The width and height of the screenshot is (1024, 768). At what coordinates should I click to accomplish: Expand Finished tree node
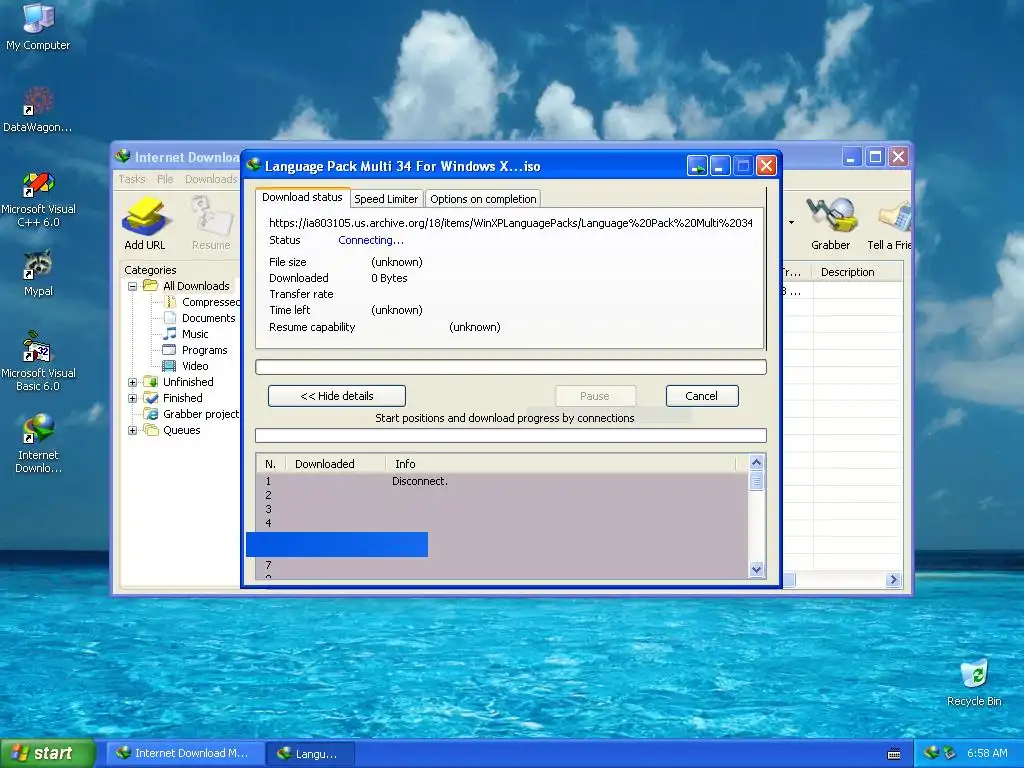point(133,398)
